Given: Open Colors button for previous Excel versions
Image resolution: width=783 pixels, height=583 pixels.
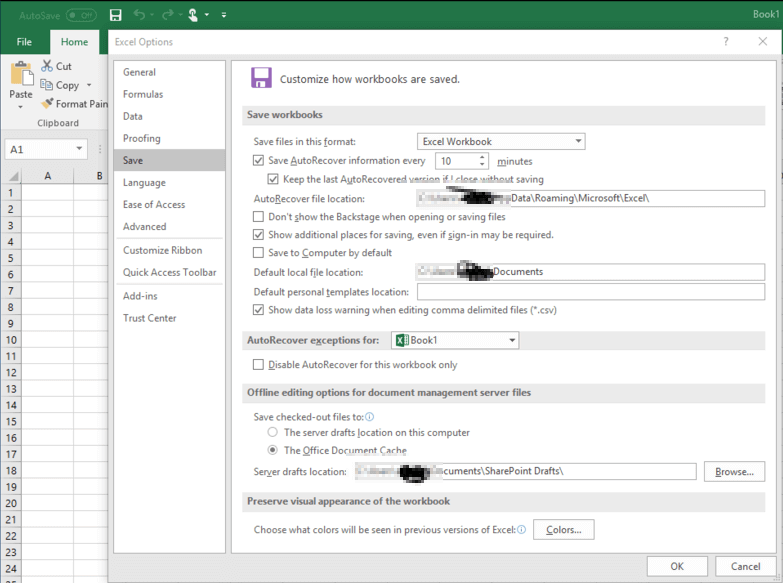Looking at the screenshot, I should tap(563, 530).
